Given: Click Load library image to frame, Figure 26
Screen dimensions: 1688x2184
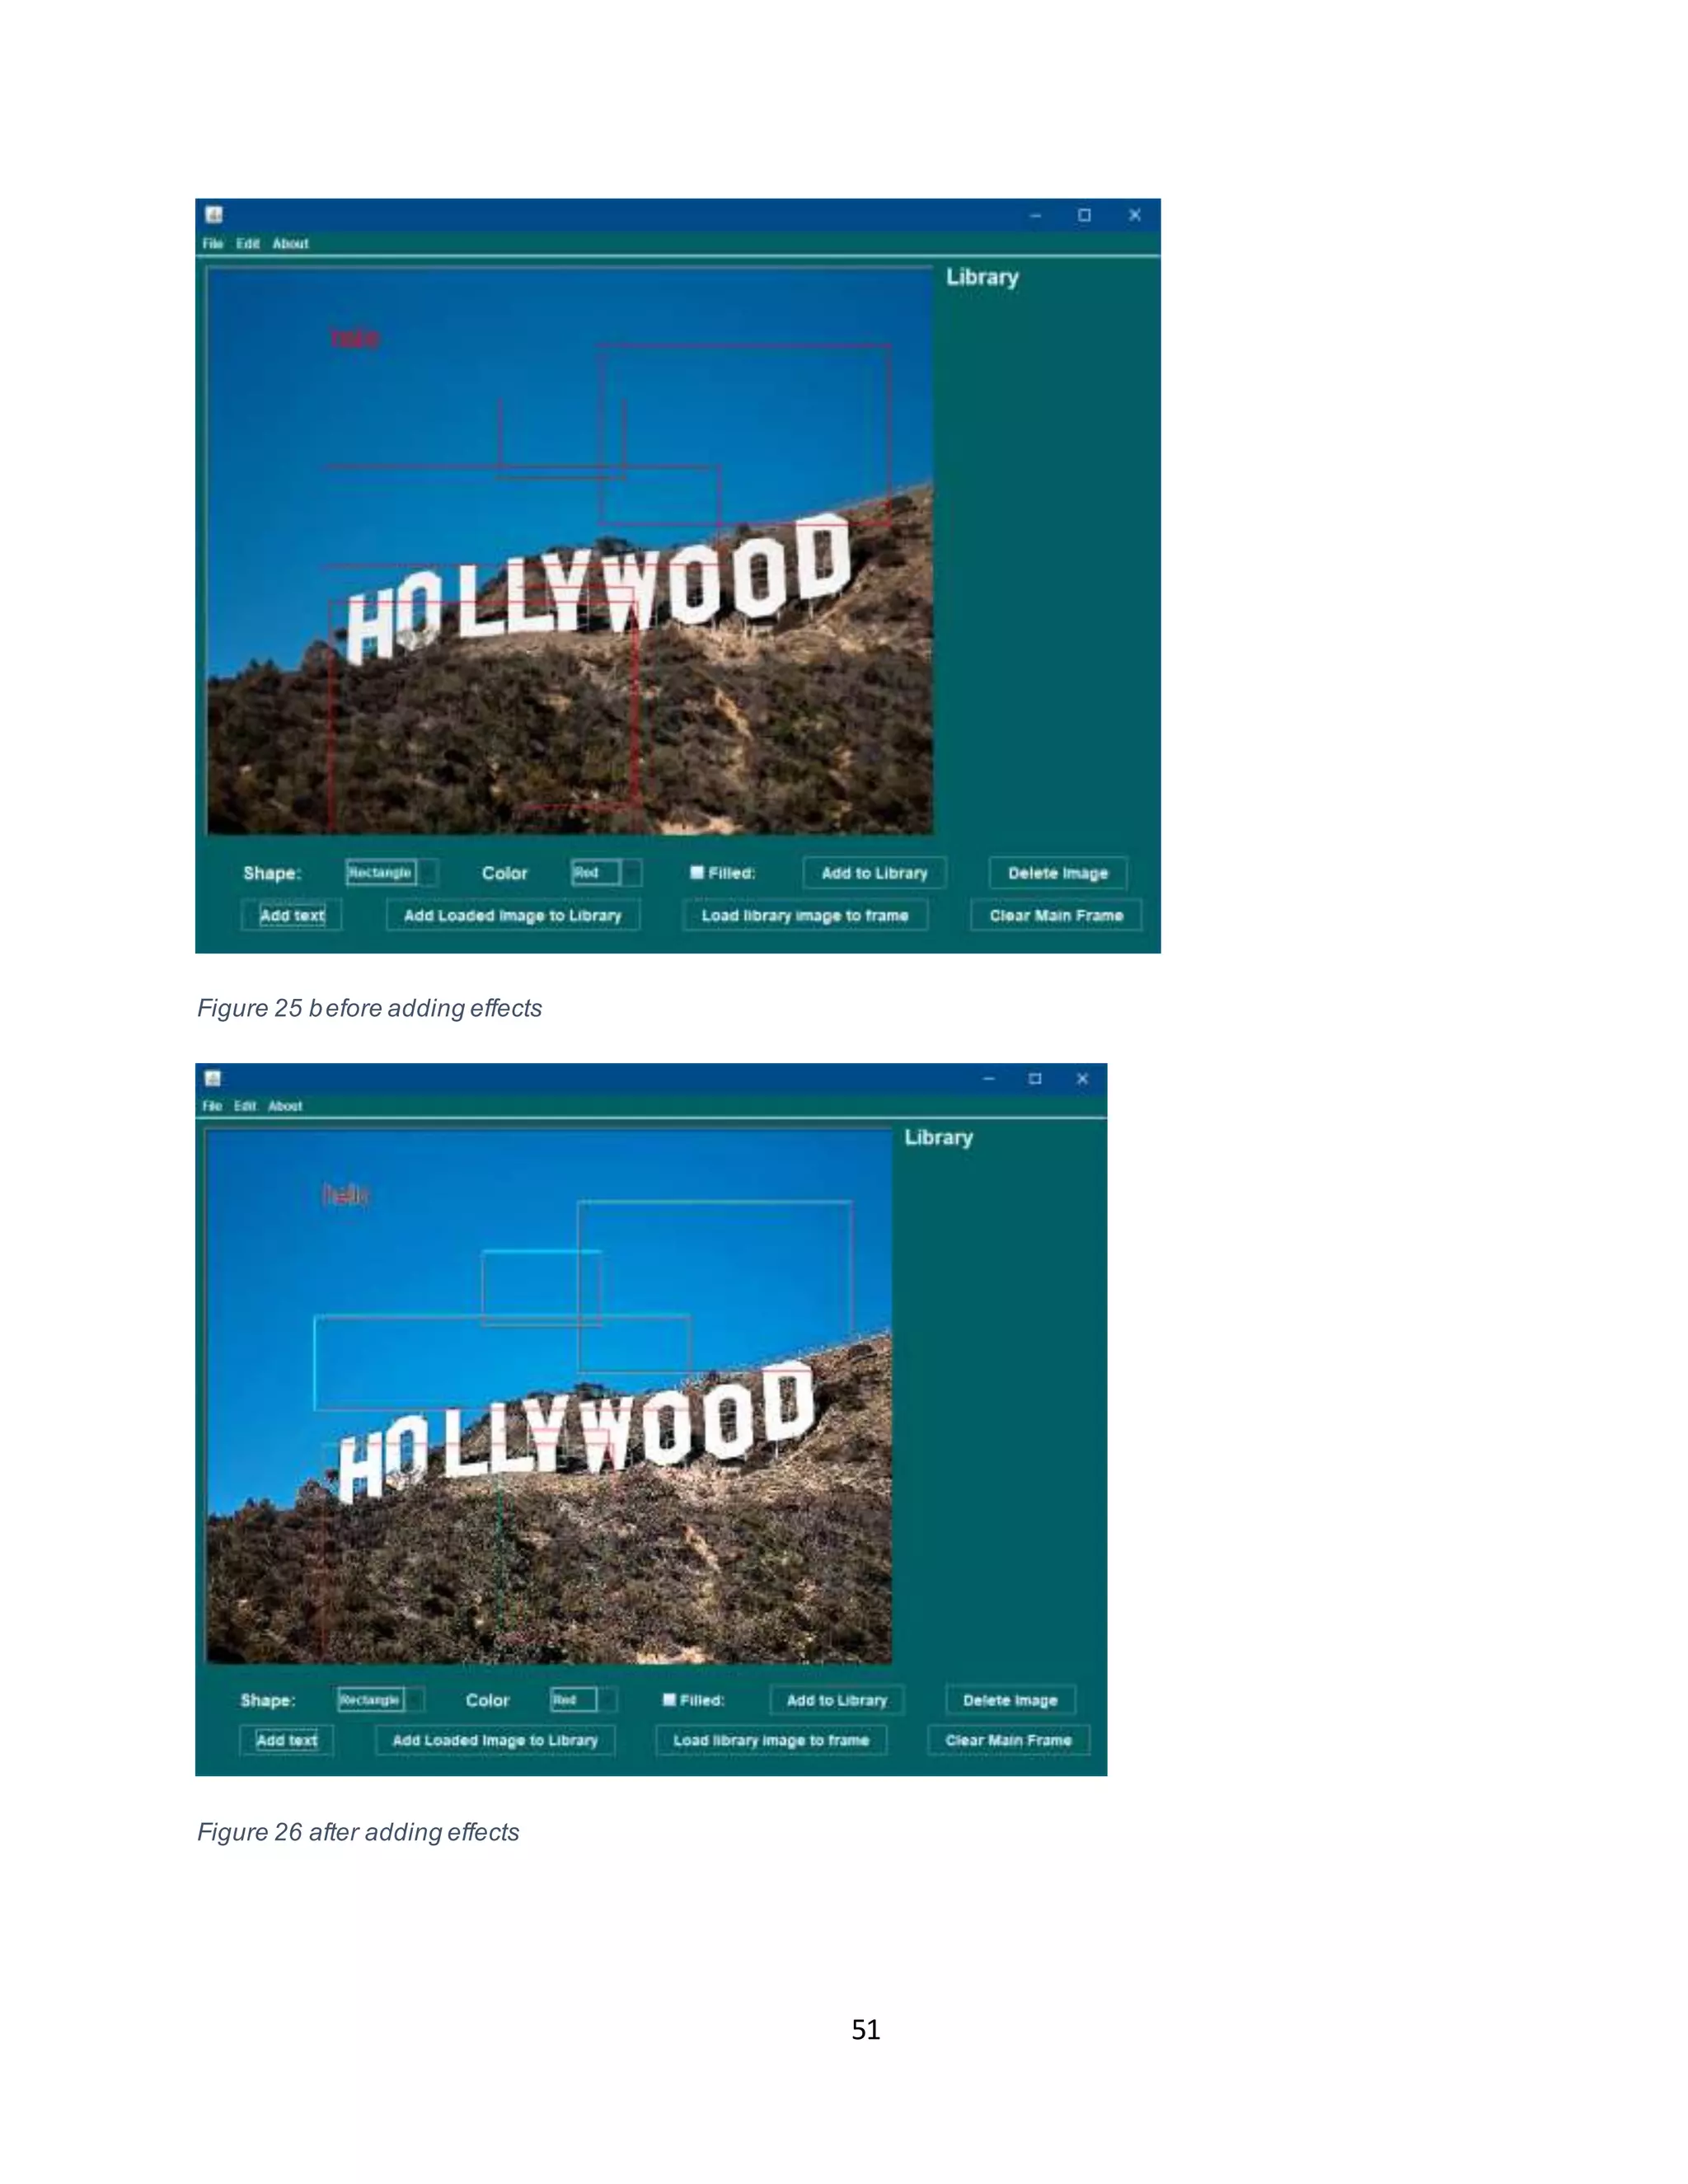Looking at the screenshot, I should pos(771,1740).
